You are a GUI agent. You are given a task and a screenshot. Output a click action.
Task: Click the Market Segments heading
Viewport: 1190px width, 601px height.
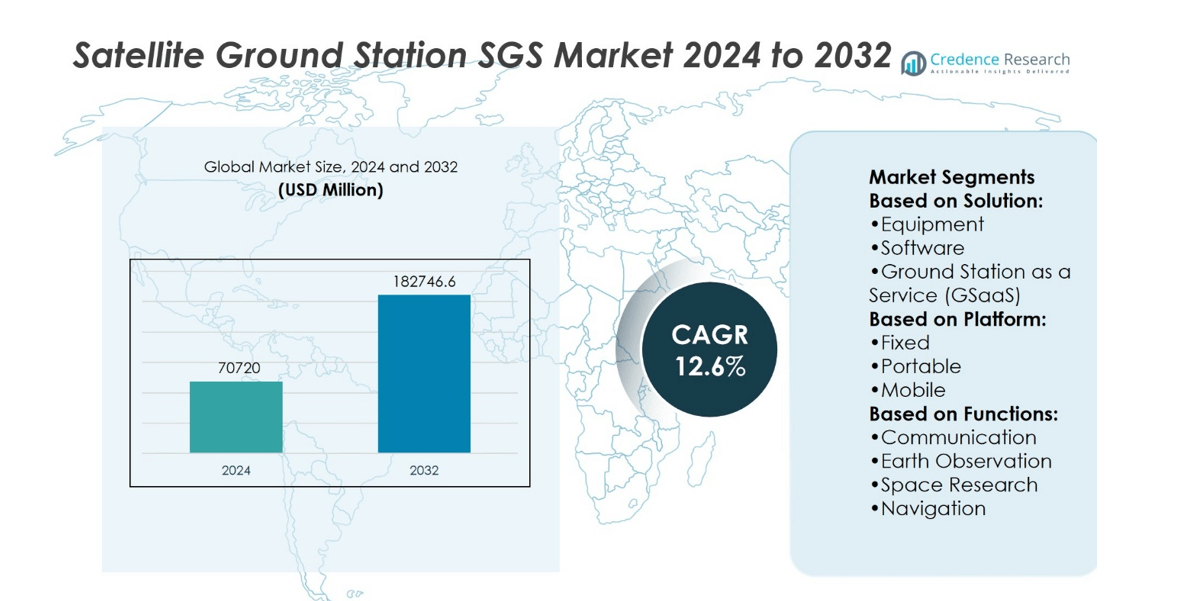pyautogui.click(x=951, y=177)
